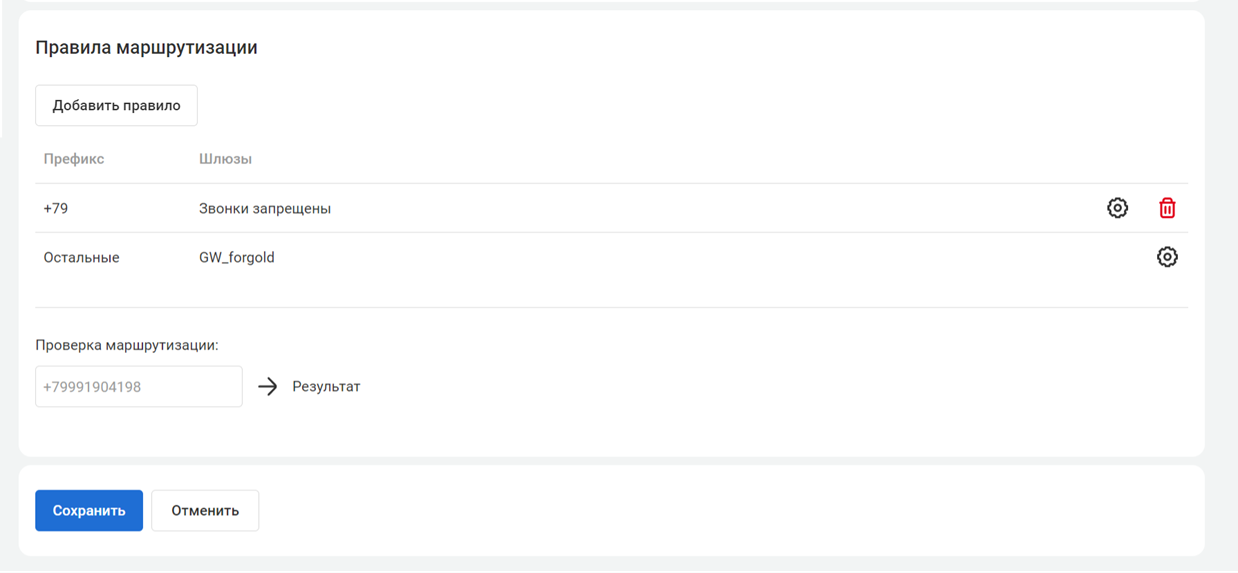The width and height of the screenshot is (1238, 573).
Task: Click the red trash bin icon
Action: click(1167, 208)
